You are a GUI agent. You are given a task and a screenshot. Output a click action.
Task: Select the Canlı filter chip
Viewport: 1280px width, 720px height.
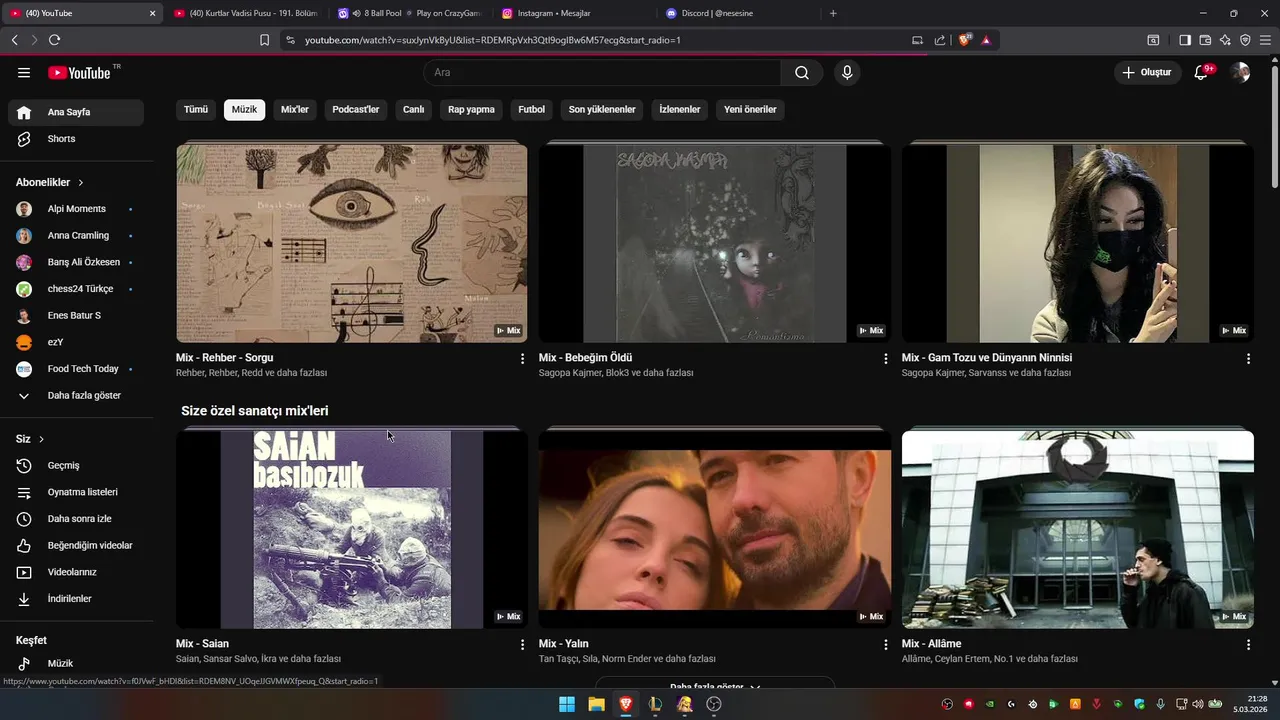click(413, 110)
